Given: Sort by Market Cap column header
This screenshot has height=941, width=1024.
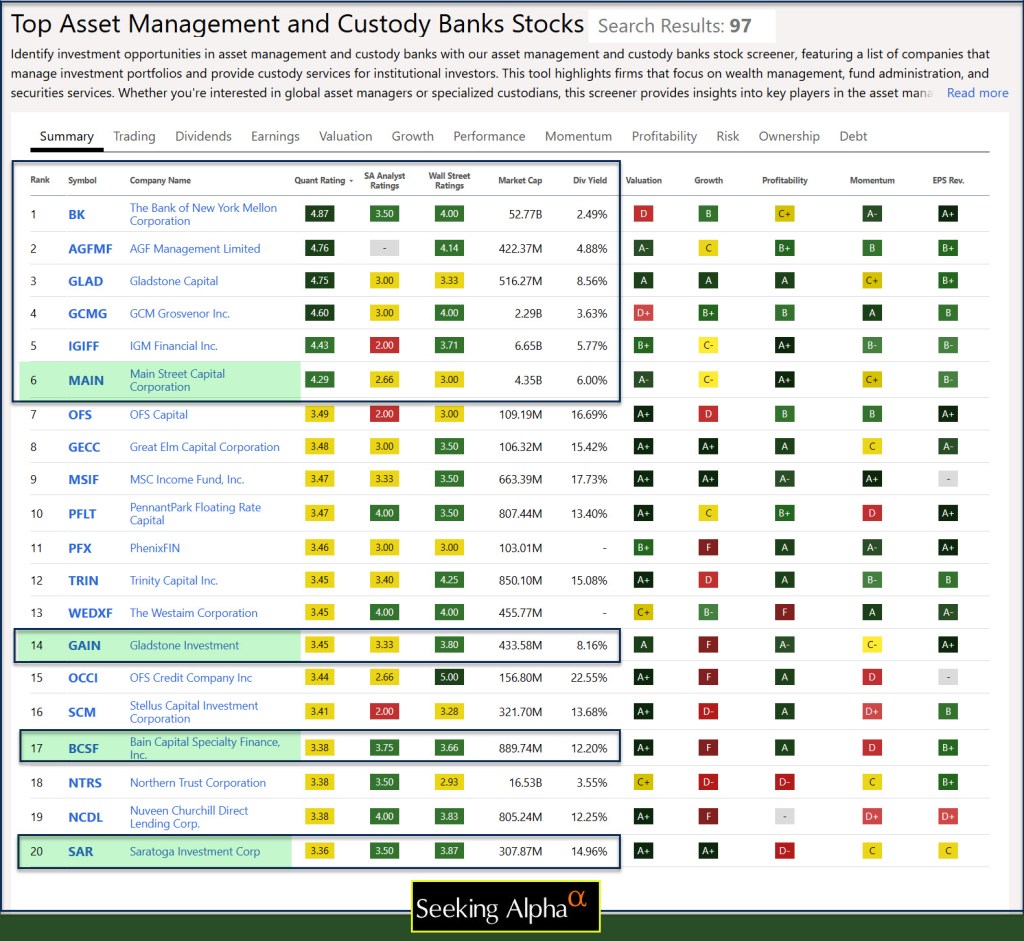Looking at the screenshot, I should coord(520,181).
